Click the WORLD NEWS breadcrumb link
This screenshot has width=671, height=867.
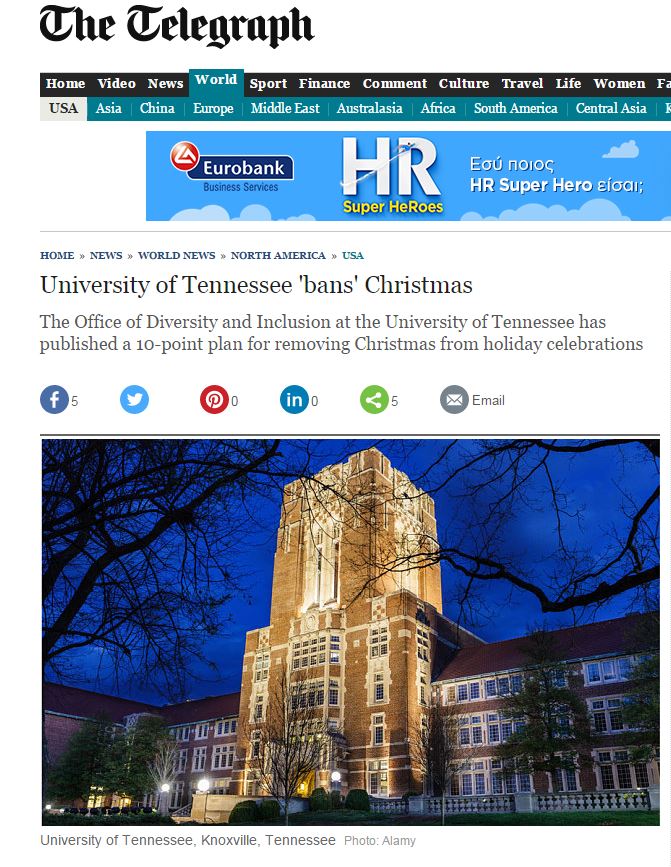pyautogui.click(x=176, y=255)
